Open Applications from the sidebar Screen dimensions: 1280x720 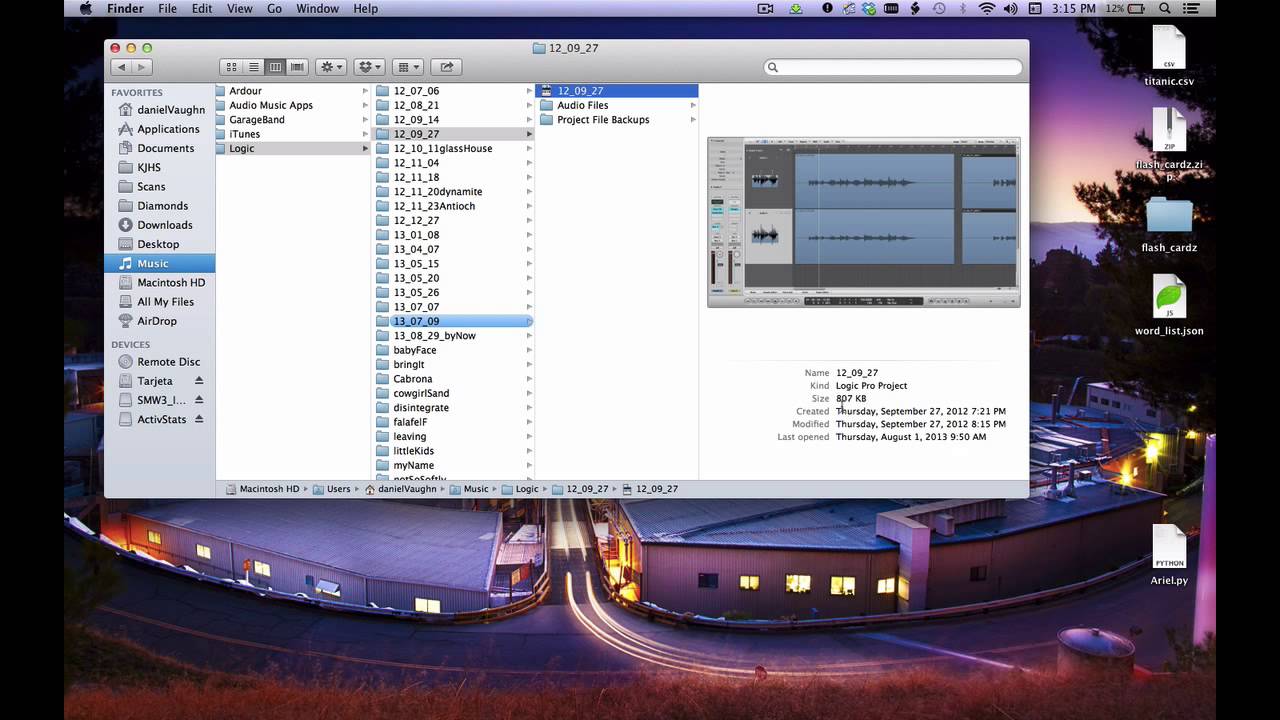click(159, 129)
